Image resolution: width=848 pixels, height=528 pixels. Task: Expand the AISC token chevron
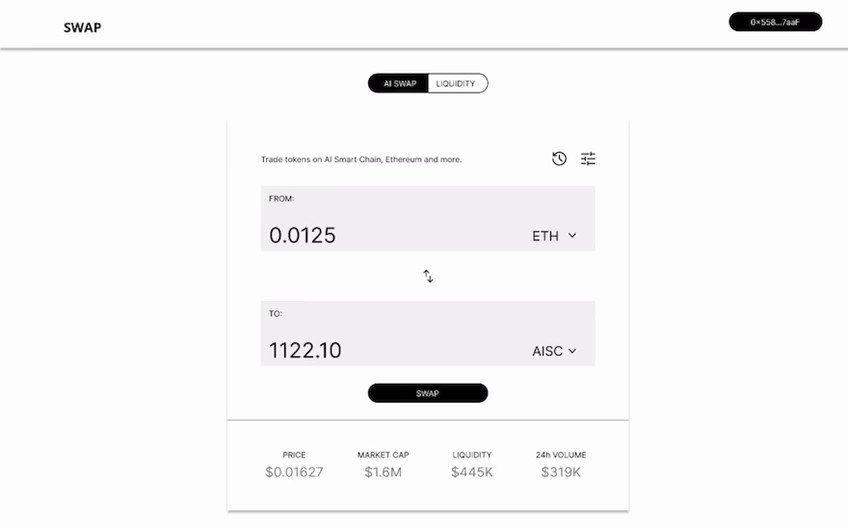point(572,351)
